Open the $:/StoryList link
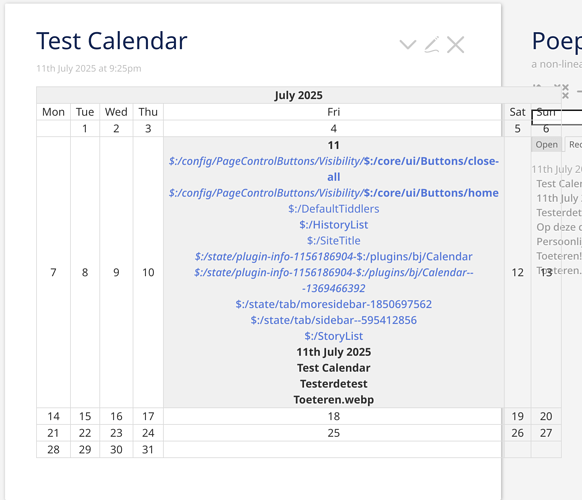The width and height of the screenshot is (582, 500). [333, 336]
